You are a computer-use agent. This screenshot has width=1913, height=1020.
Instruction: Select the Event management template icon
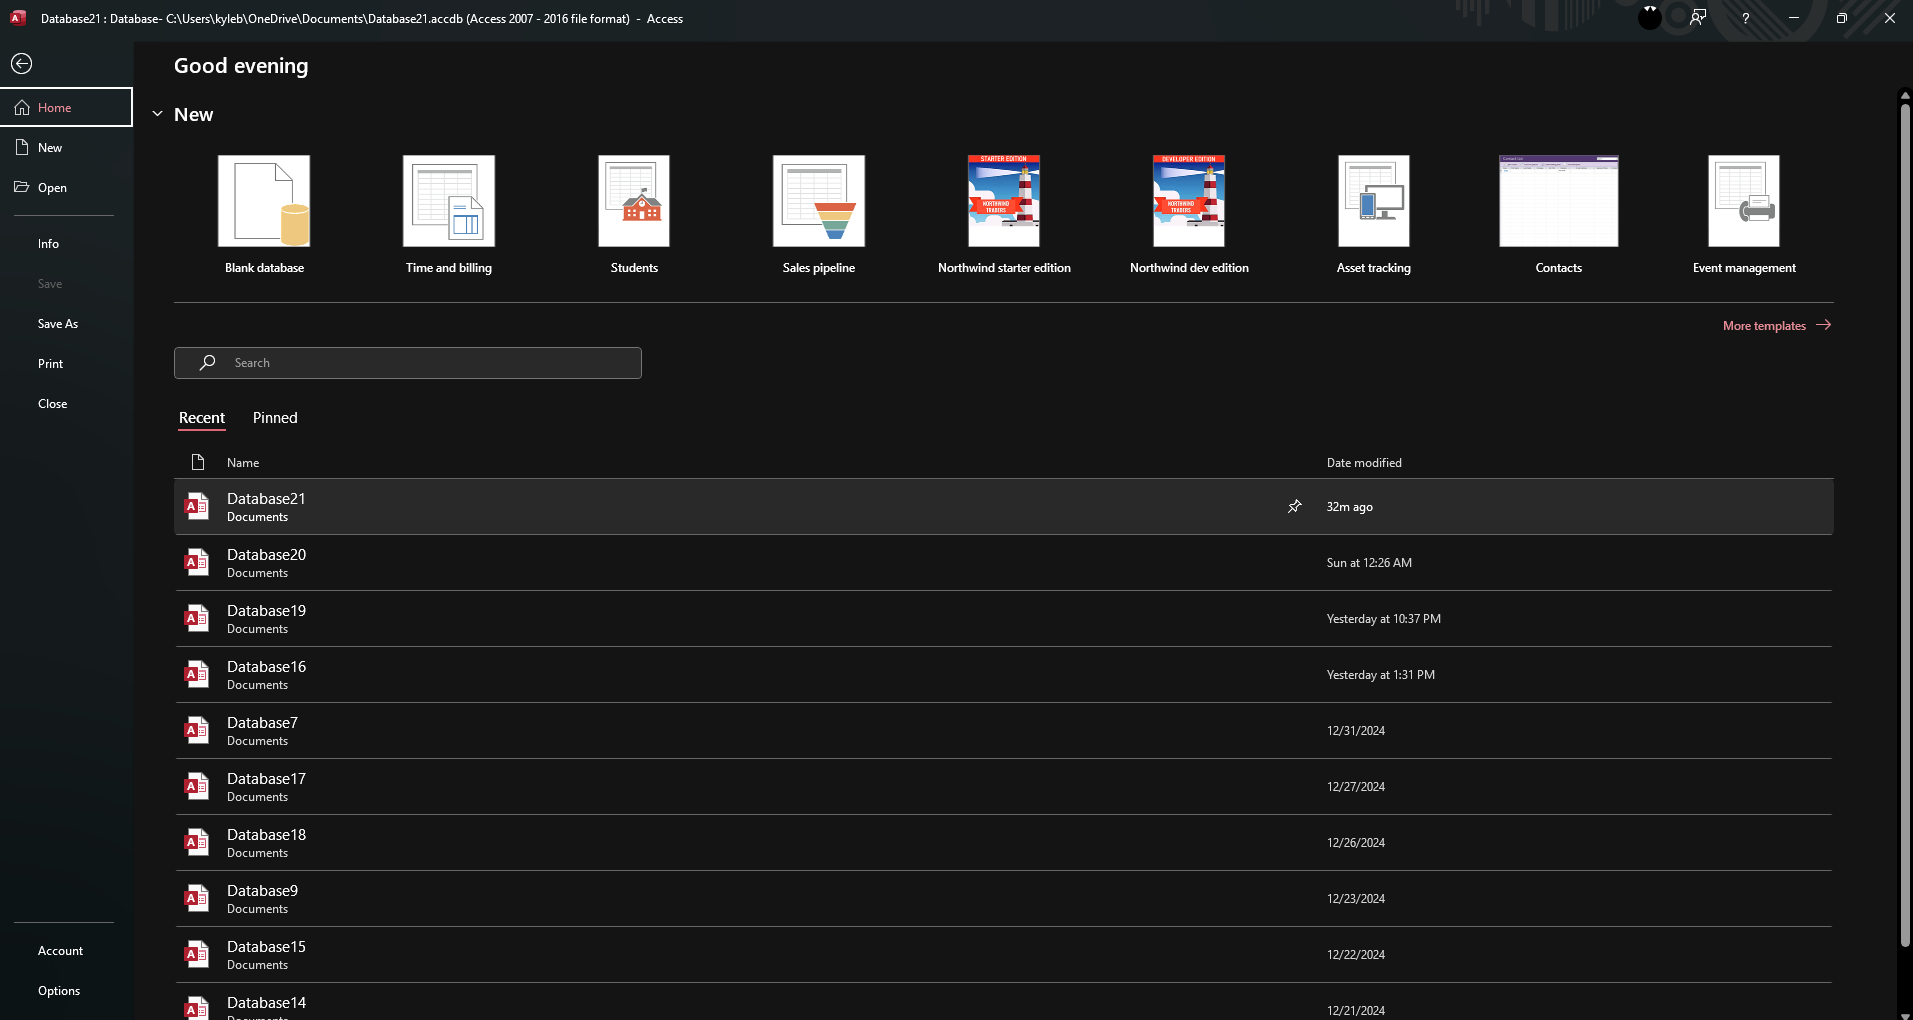1744,201
